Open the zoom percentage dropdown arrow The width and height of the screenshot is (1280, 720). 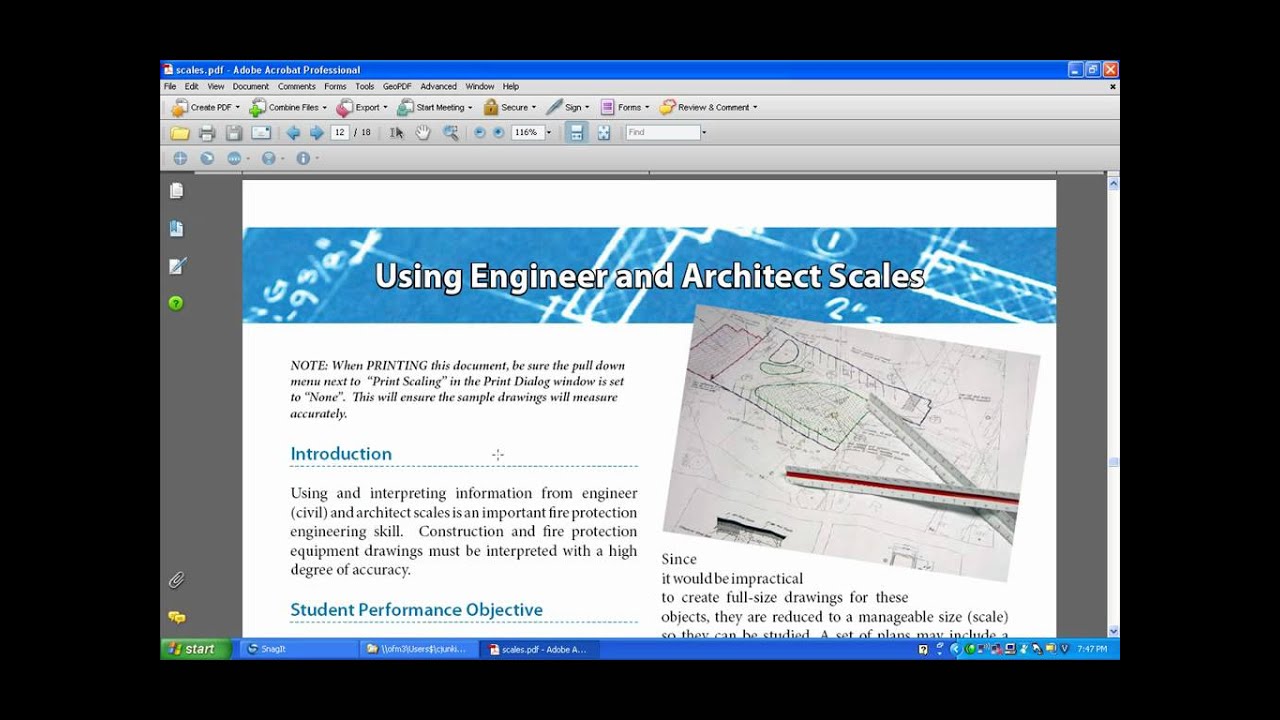click(549, 133)
